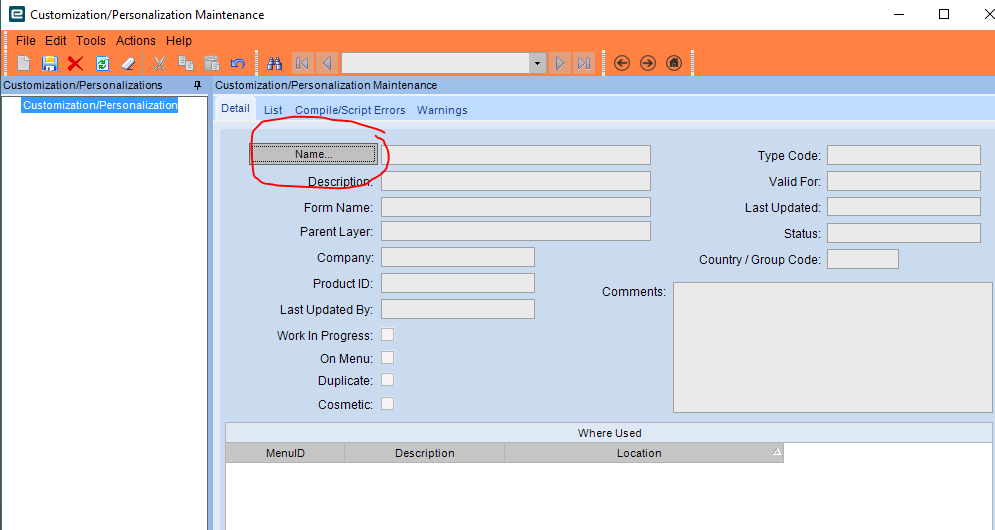Image resolution: width=995 pixels, height=530 pixels.
Task: Click the Clear eraser icon
Action: [128, 63]
